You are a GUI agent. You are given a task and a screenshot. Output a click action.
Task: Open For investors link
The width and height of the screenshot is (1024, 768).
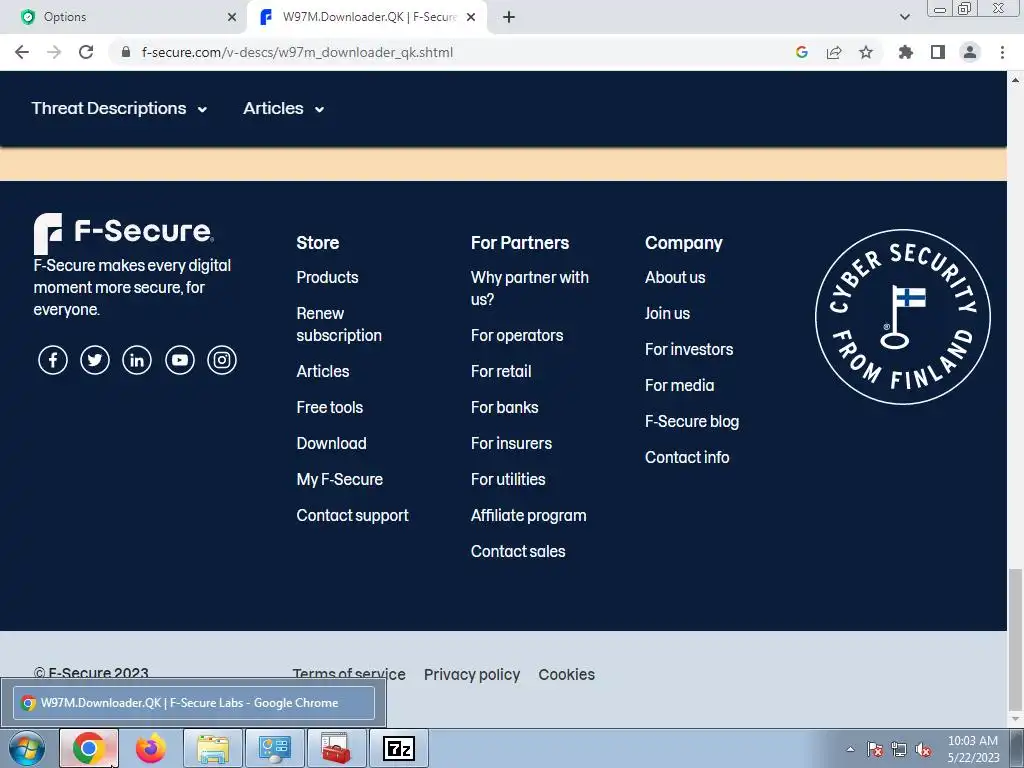pyautogui.click(x=689, y=349)
